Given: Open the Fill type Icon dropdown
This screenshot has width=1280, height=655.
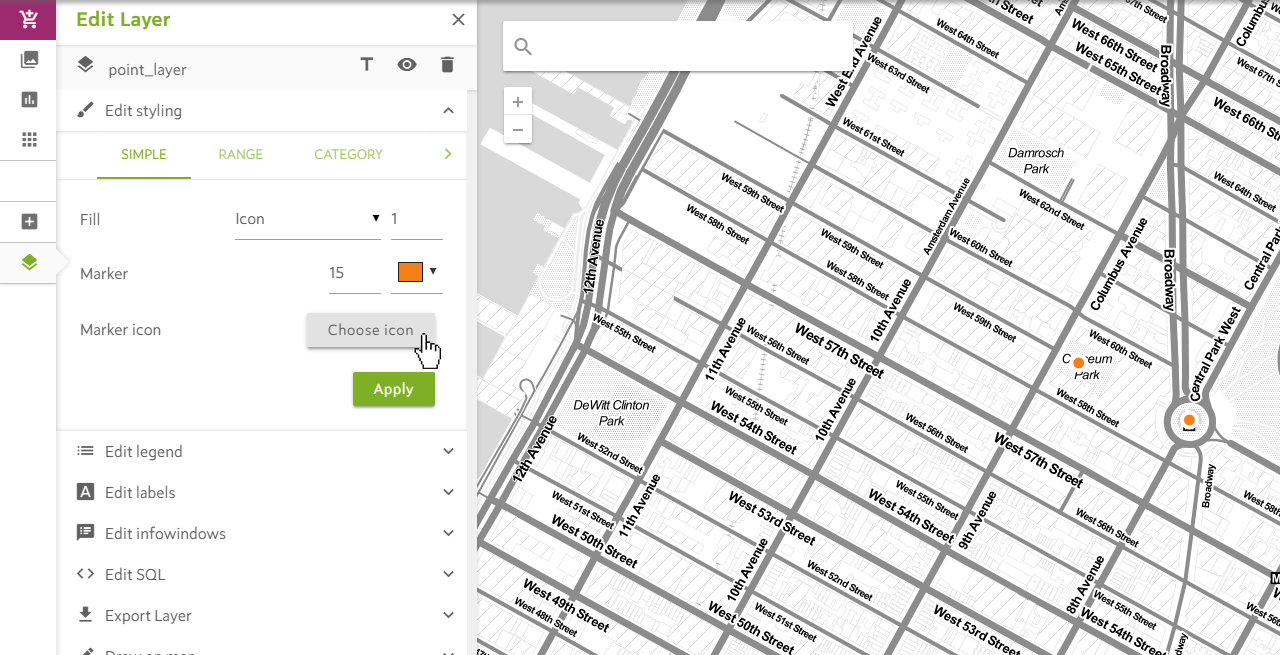Looking at the screenshot, I should click(307, 219).
